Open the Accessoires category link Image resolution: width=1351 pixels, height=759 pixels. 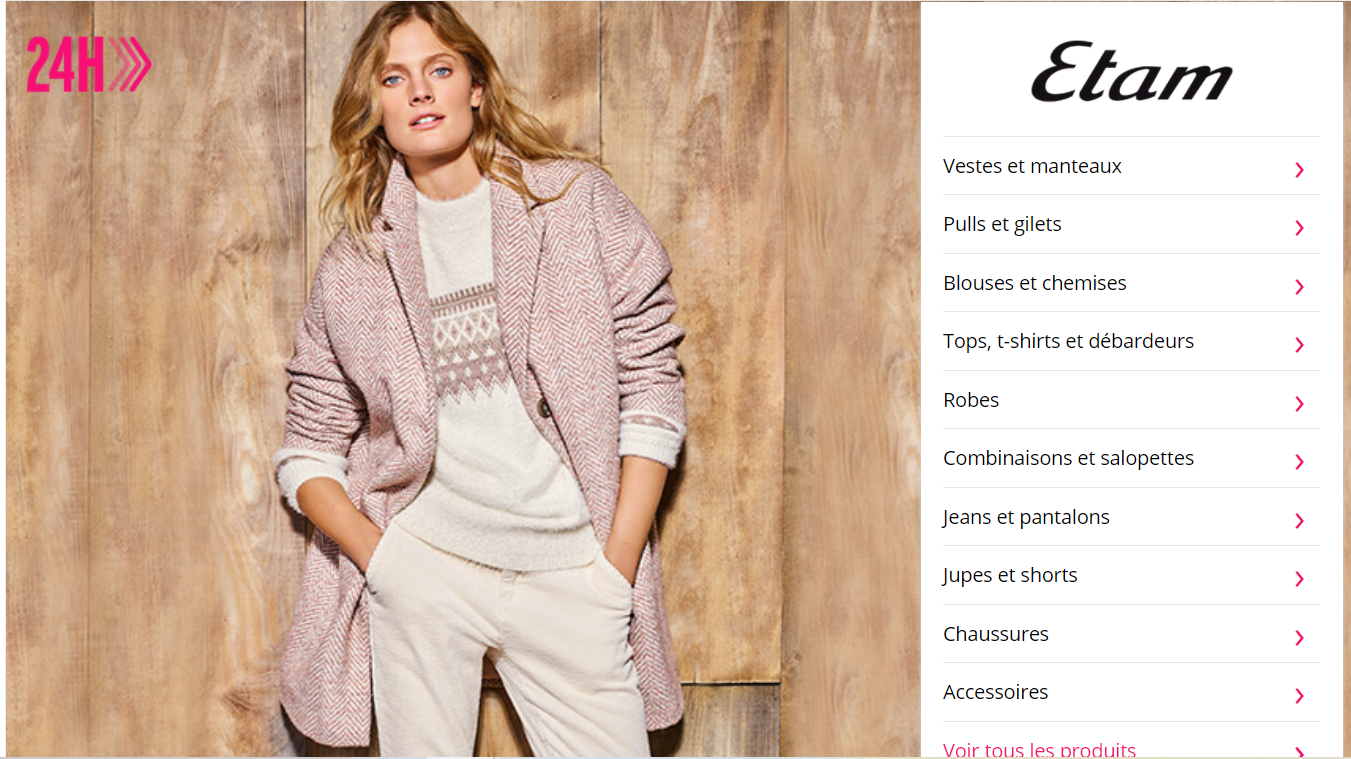pyautogui.click(x=1131, y=692)
